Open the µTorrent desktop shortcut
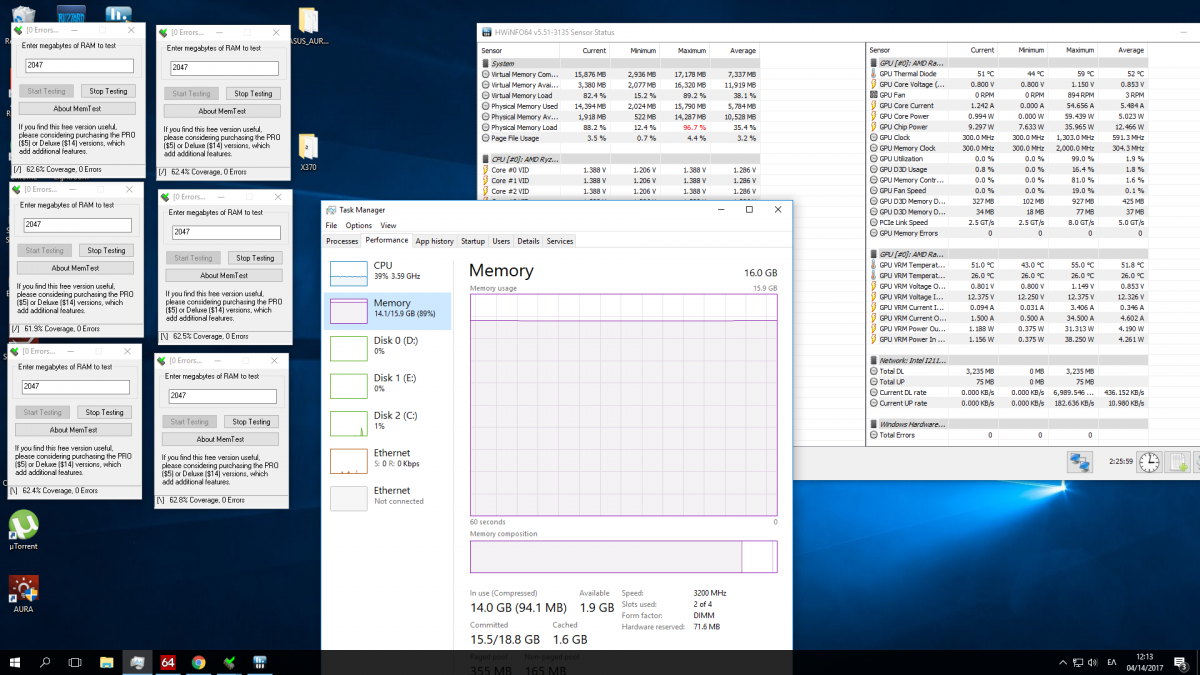Image resolution: width=1200 pixels, height=675 pixels. point(23,530)
